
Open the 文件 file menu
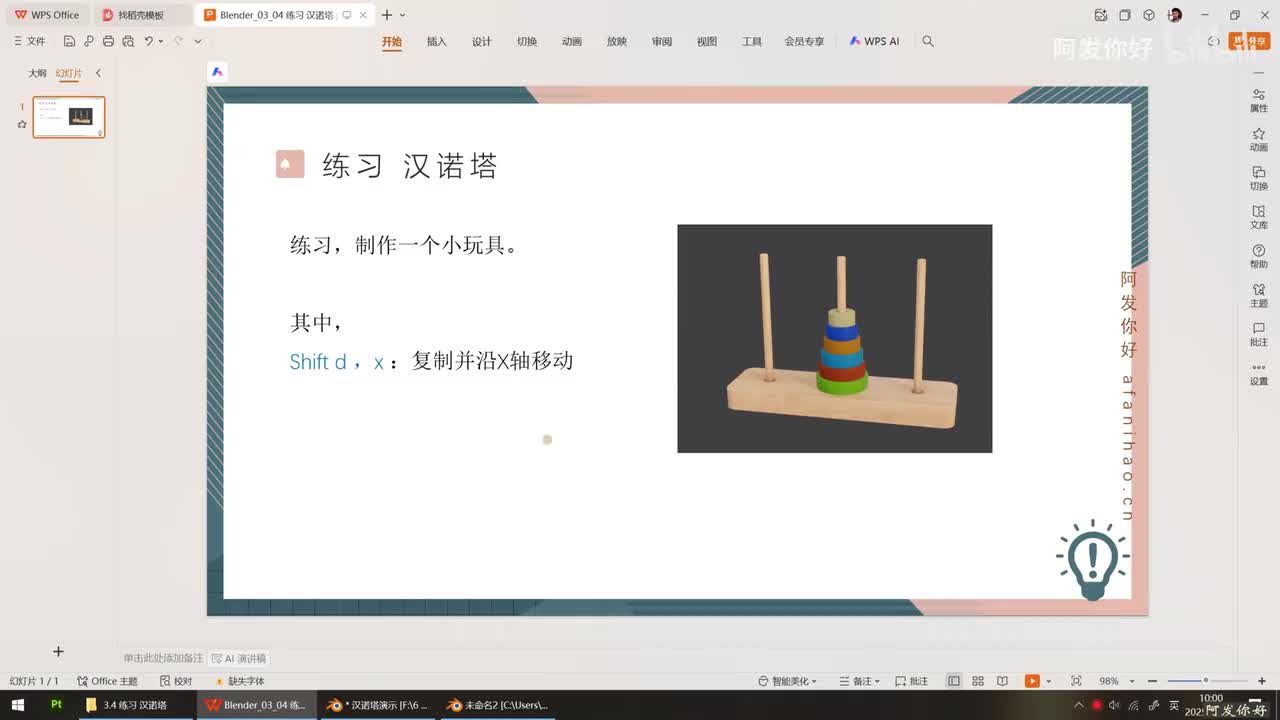pos(30,41)
